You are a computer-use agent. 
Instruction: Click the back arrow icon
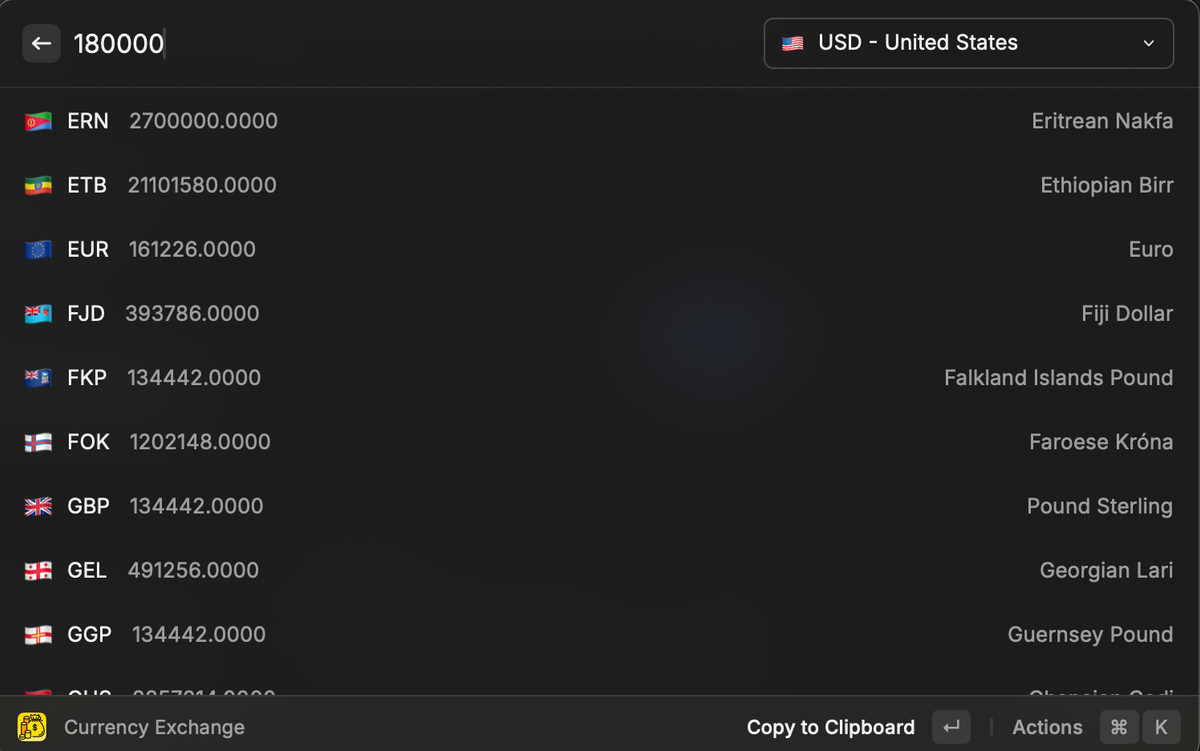coord(41,43)
